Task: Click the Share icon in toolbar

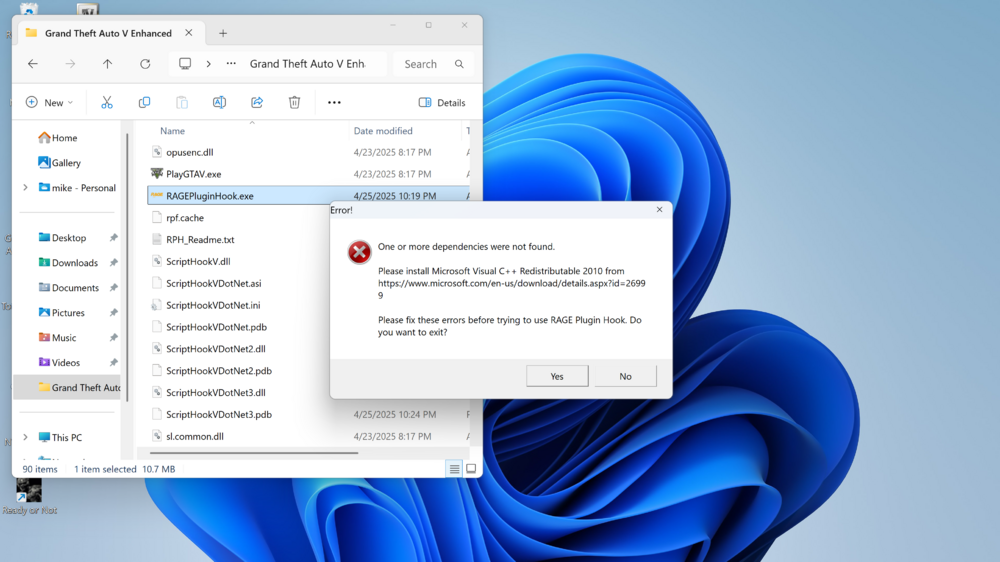Action: coord(257,102)
